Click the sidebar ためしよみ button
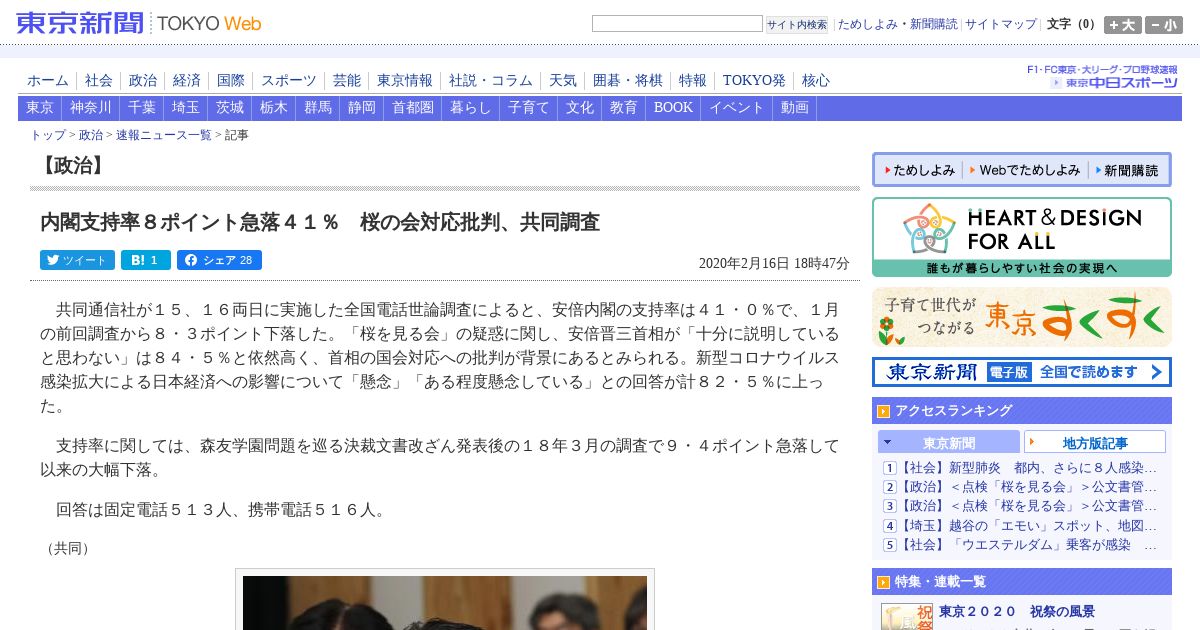The image size is (1200, 630). (x=918, y=170)
